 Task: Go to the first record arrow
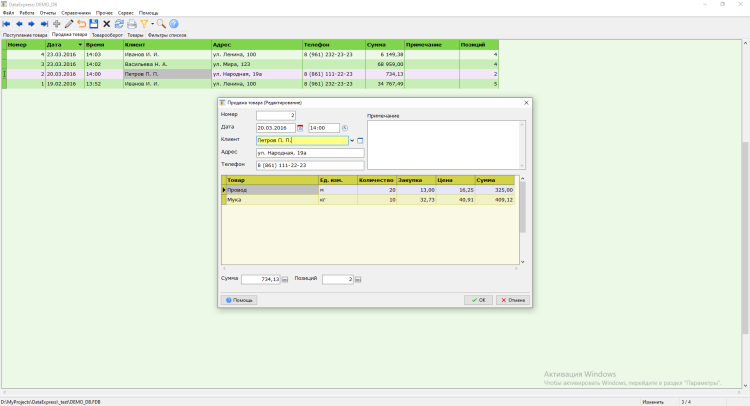[7, 24]
